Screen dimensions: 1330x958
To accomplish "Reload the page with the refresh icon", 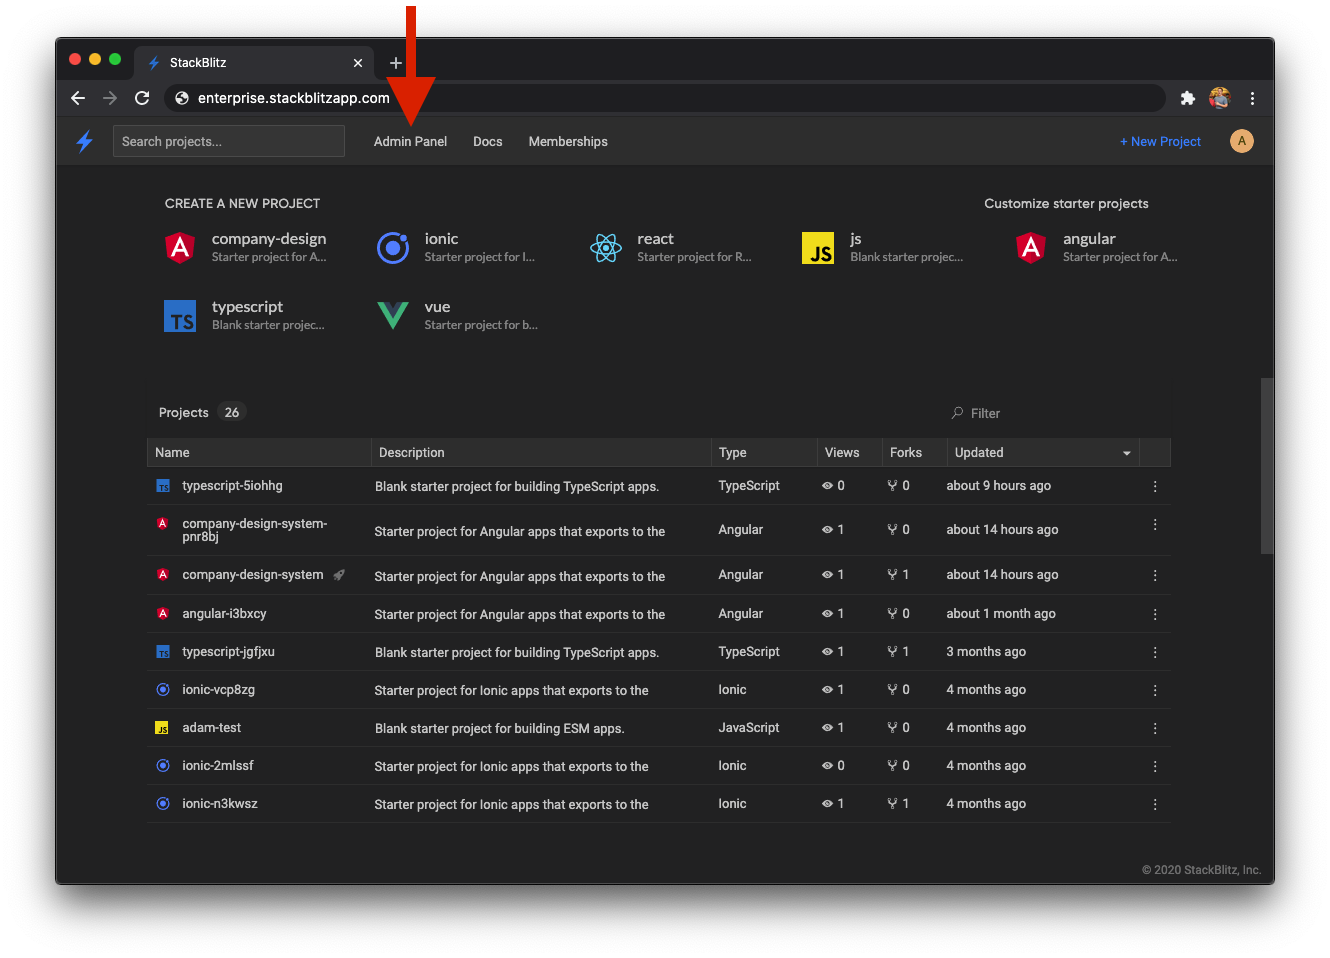I will point(142,98).
